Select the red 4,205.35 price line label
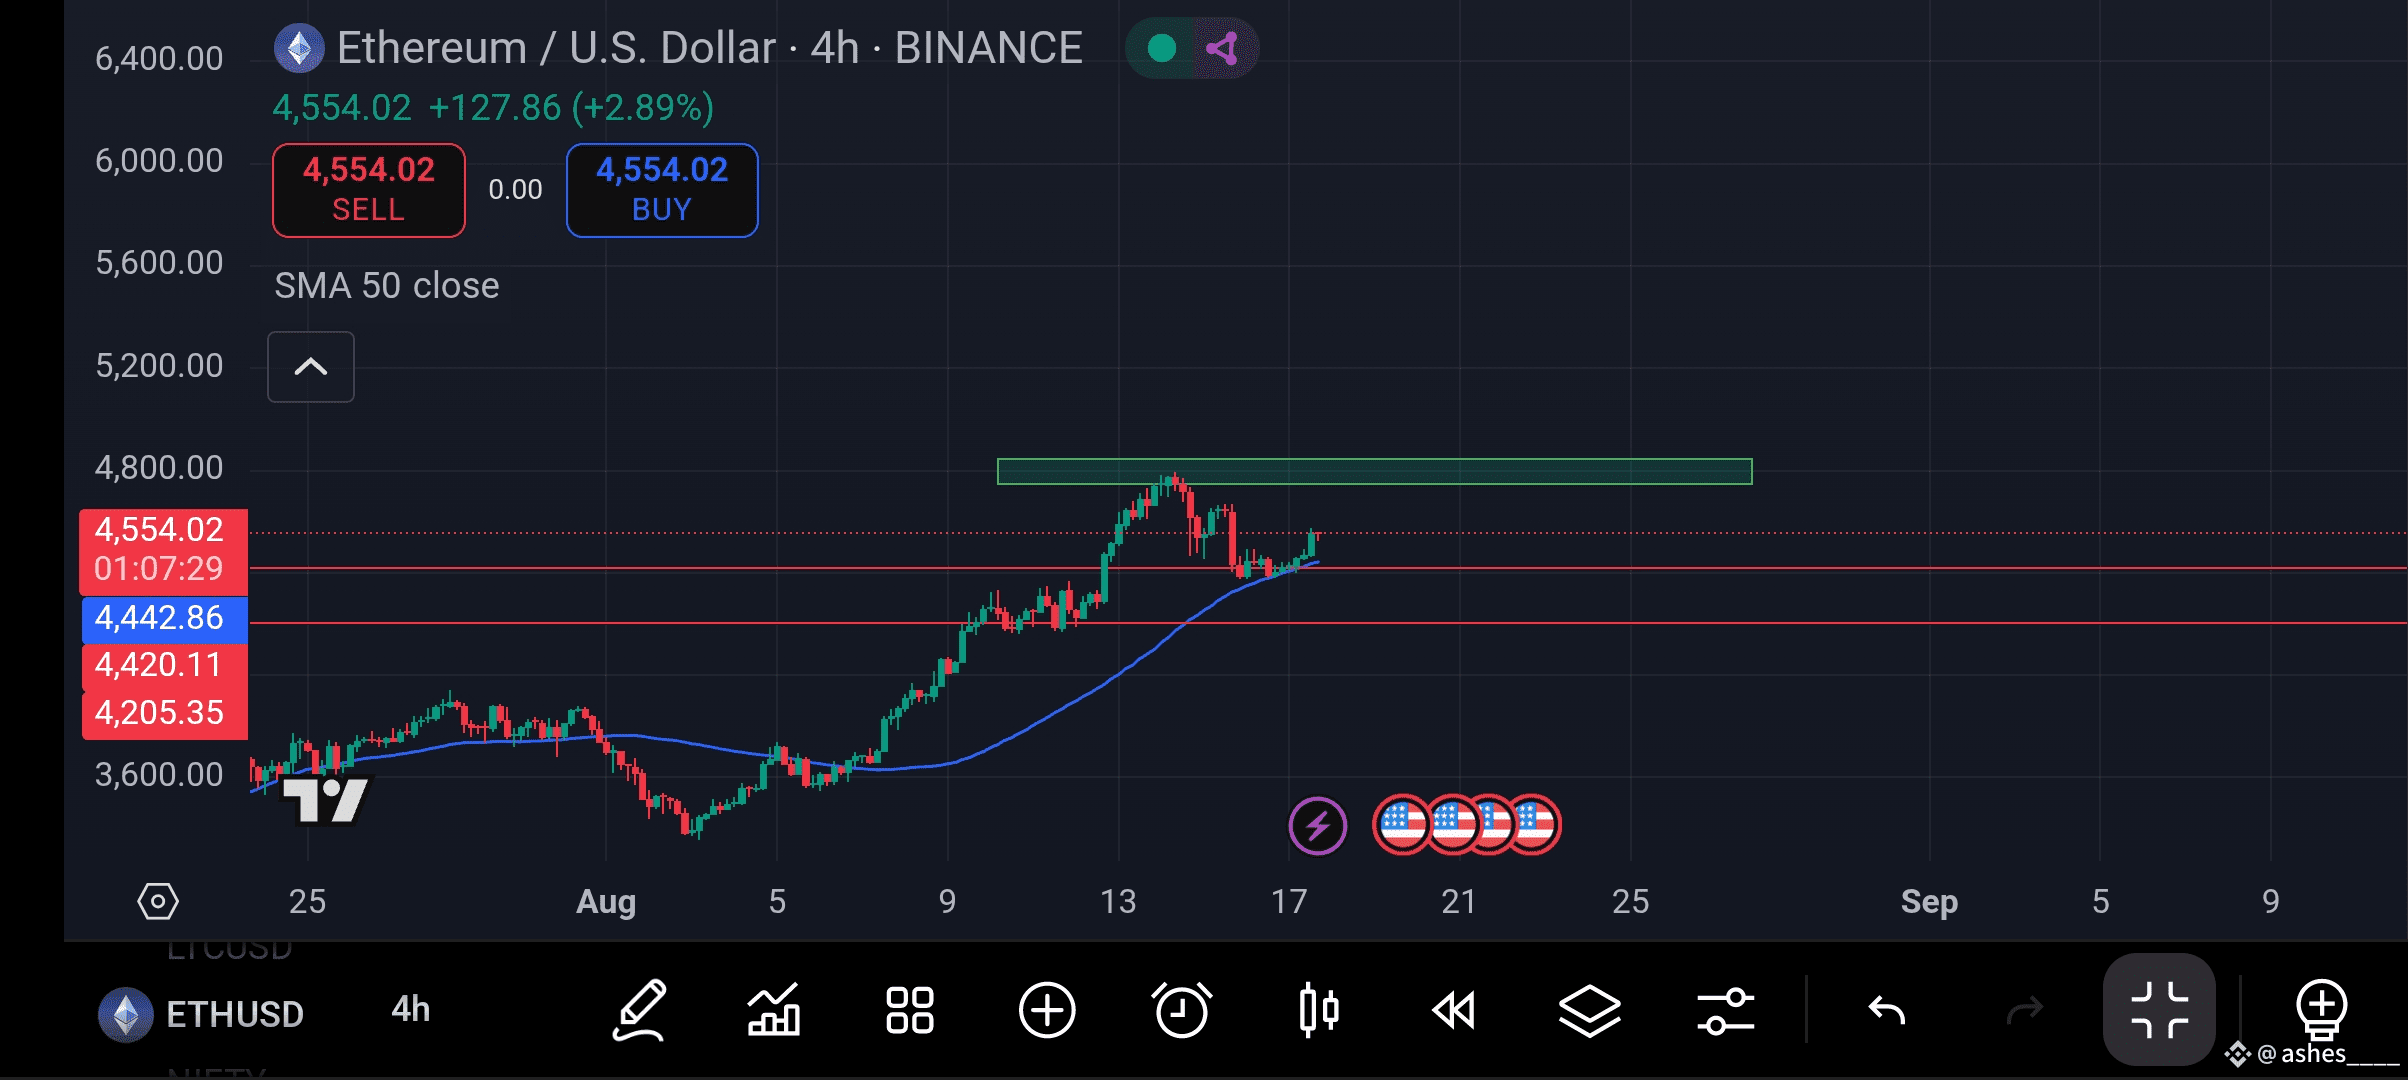 (x=165, y=713)
